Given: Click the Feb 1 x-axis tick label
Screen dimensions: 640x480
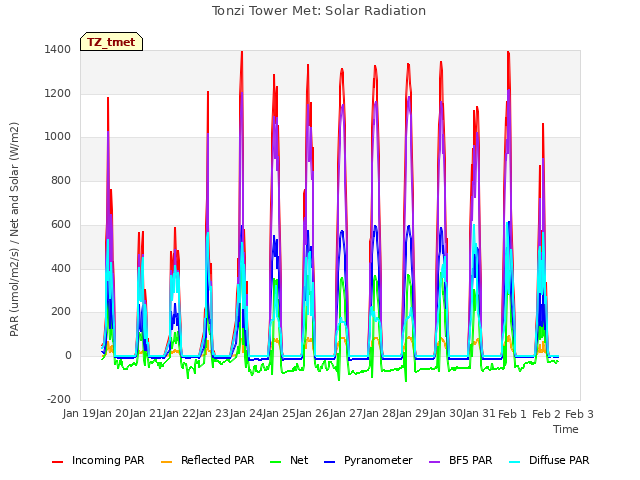Looking at the screenshot, I should click(513, 414).
